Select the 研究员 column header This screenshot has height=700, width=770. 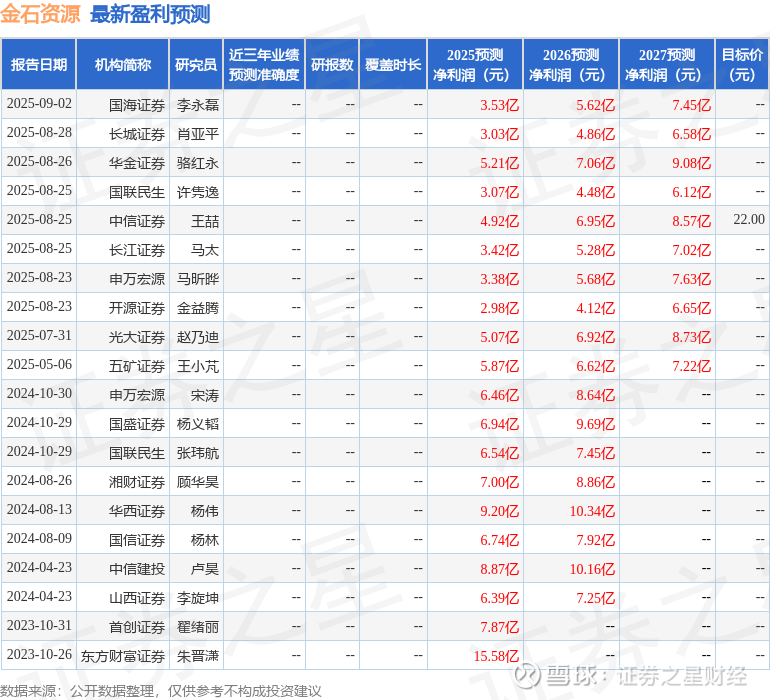click(196, 64)
